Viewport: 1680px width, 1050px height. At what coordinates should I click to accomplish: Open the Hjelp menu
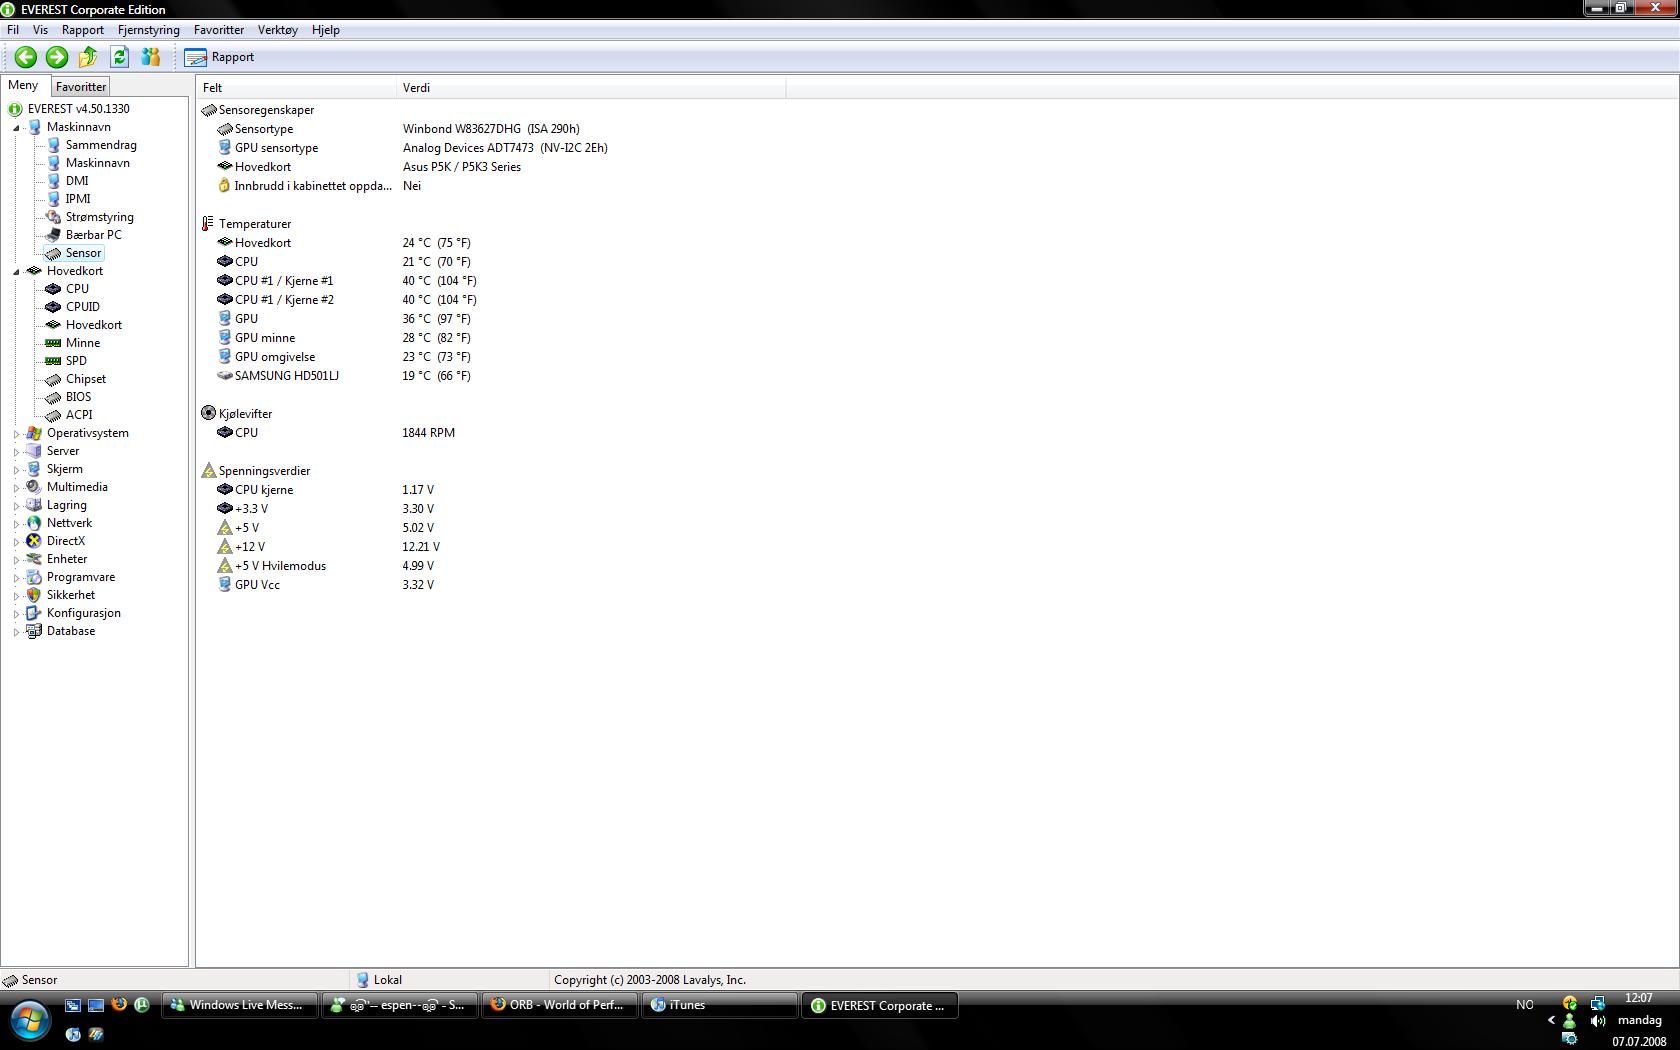pyautogui.click(x=326, y=30)
